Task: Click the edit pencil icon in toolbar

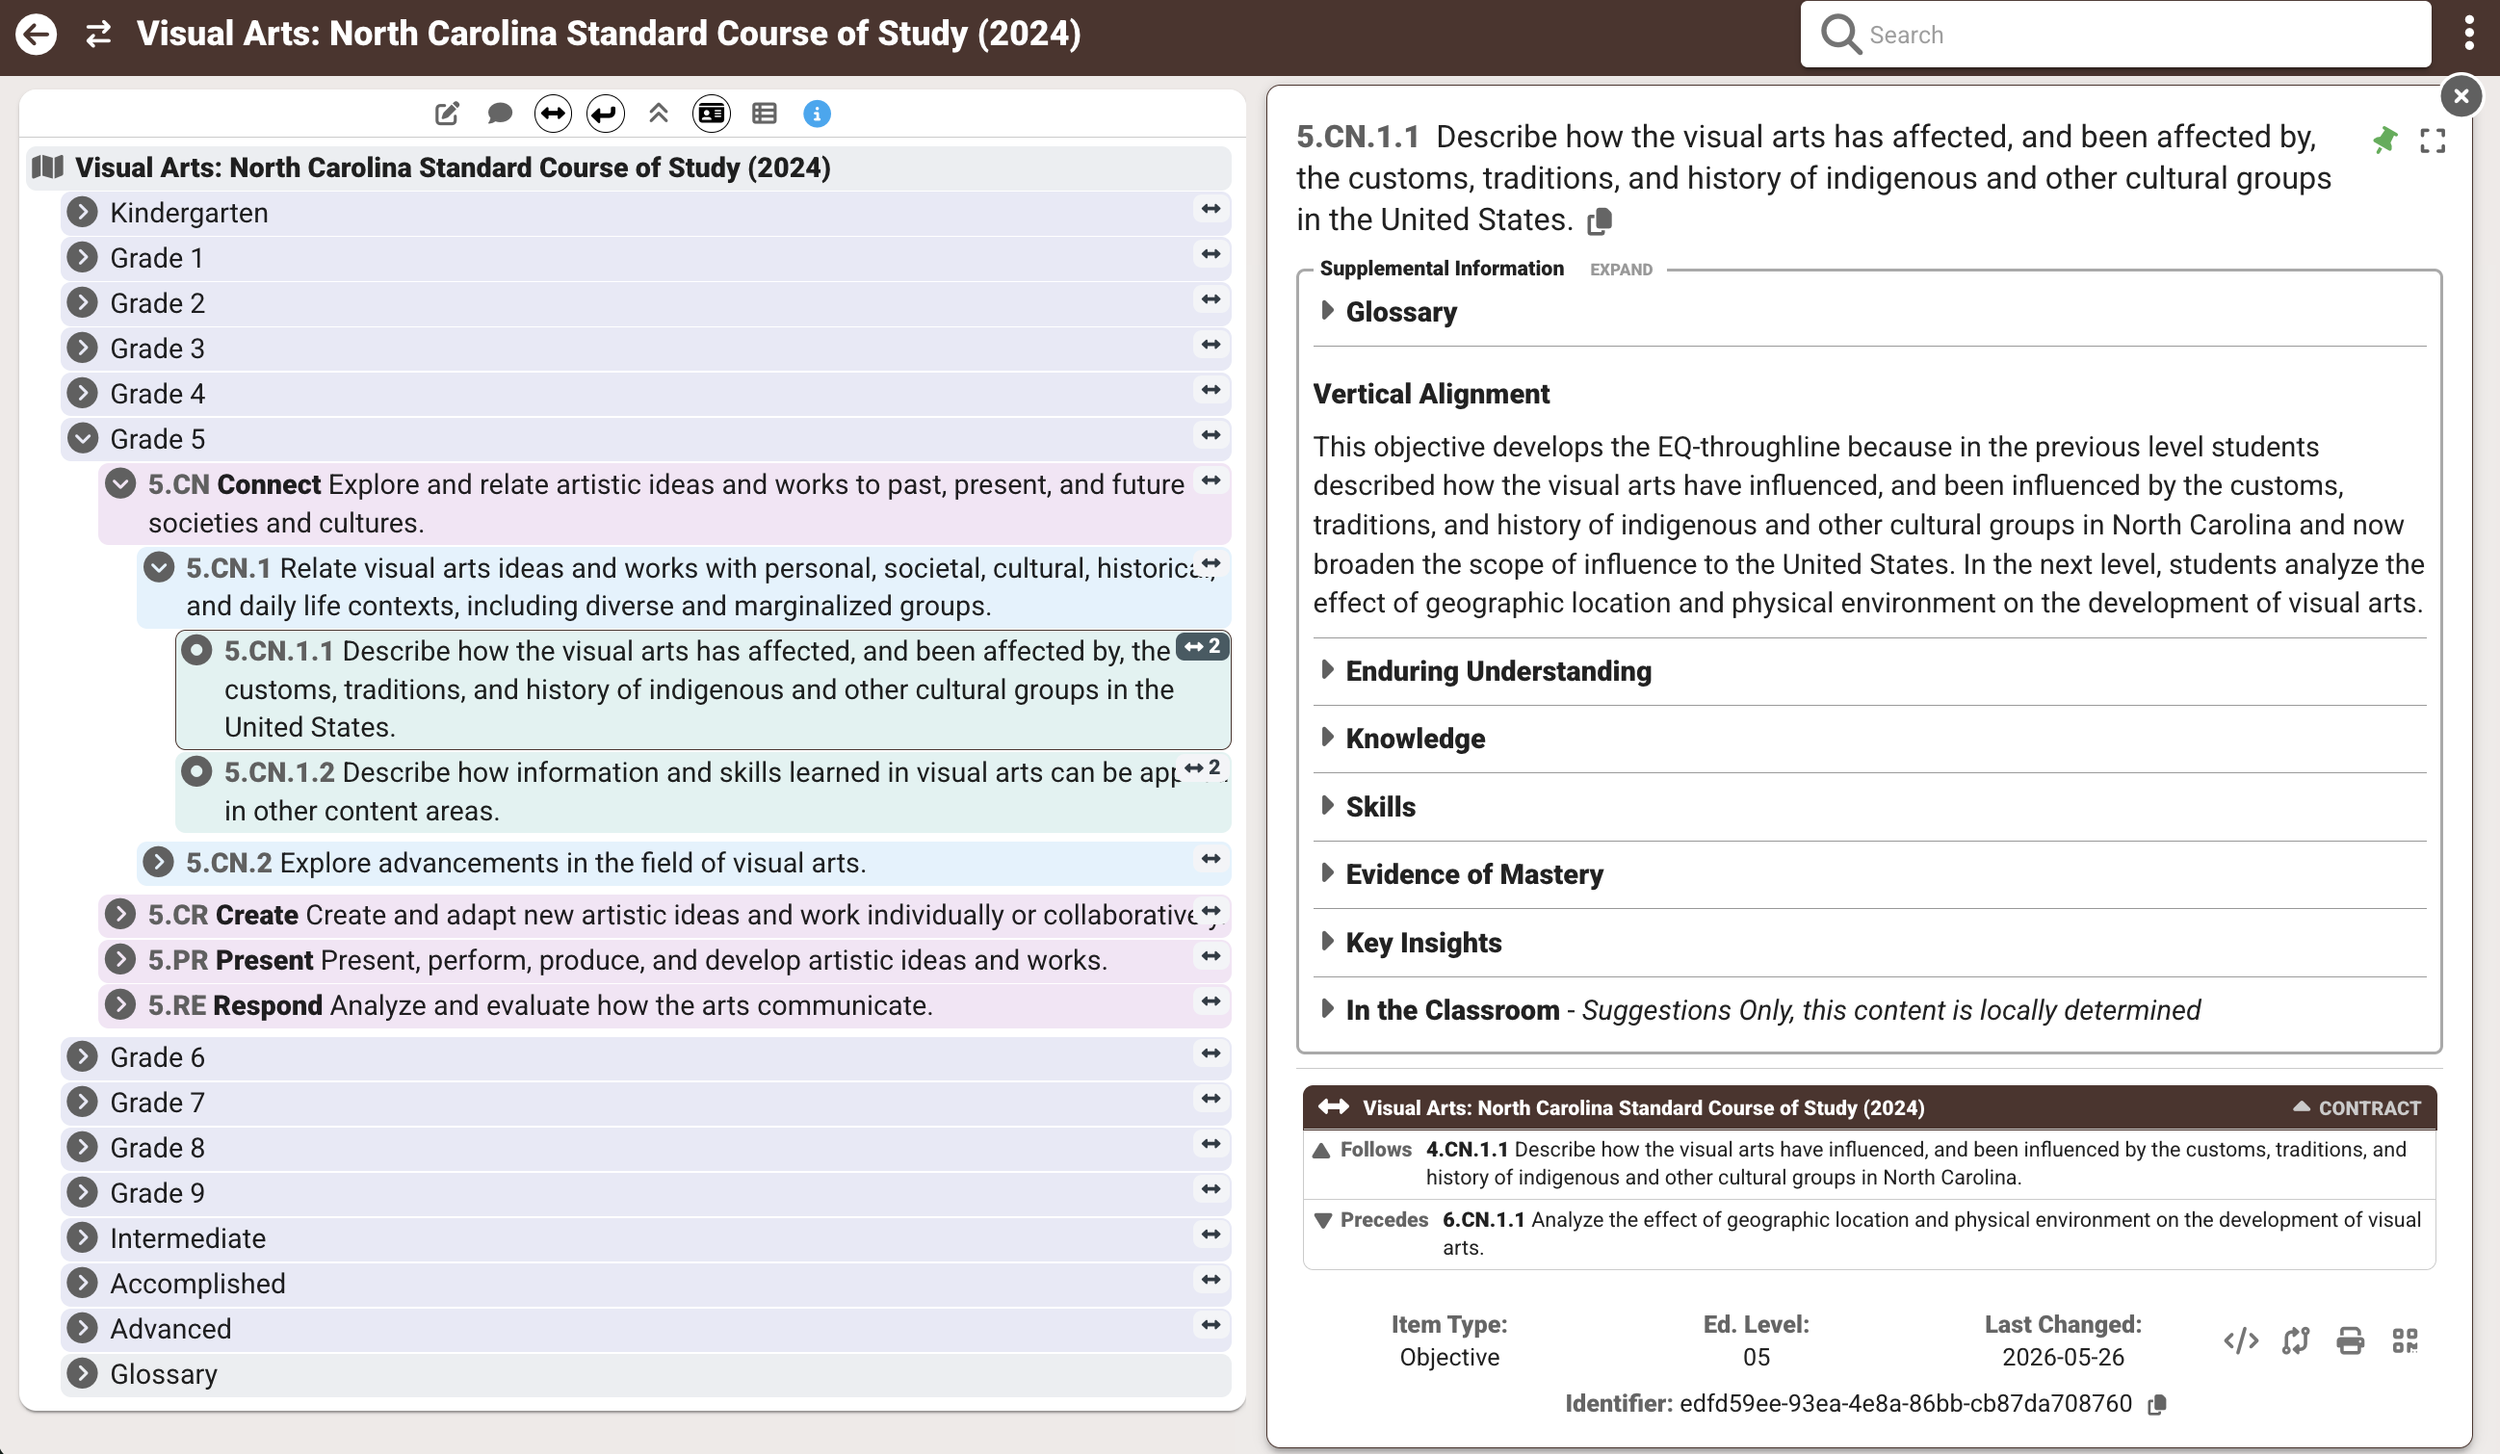Action: coord(447,114)
